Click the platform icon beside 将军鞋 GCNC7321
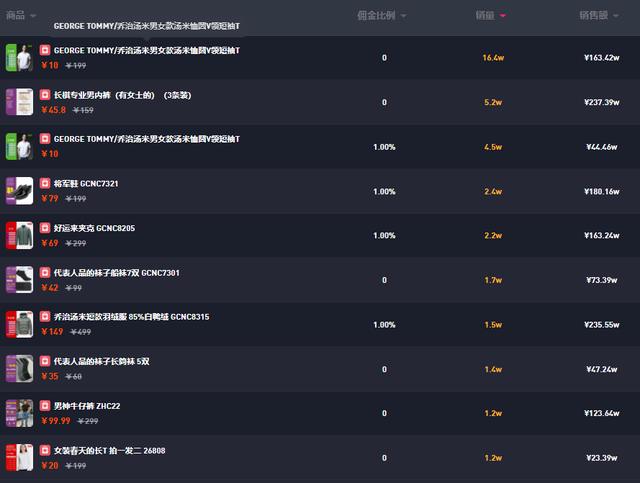Screen dimensions: 640x483 click(45, 184)
